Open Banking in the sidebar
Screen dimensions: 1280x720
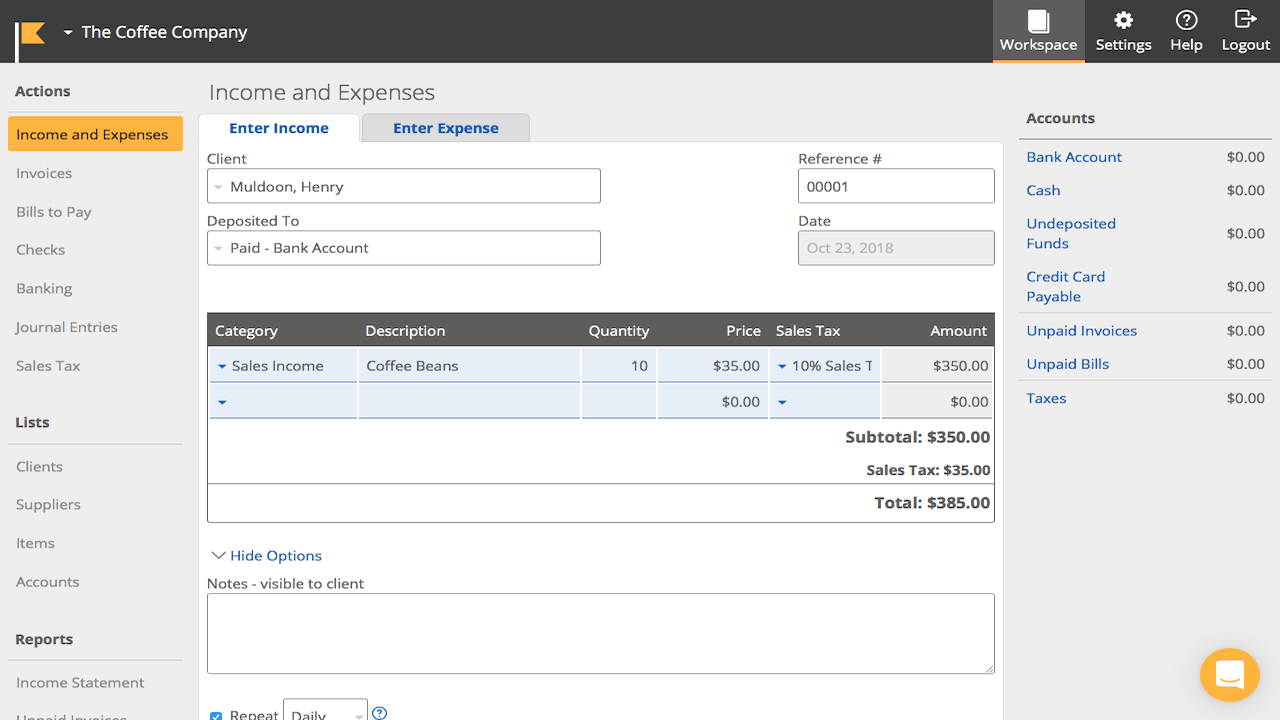44,288
